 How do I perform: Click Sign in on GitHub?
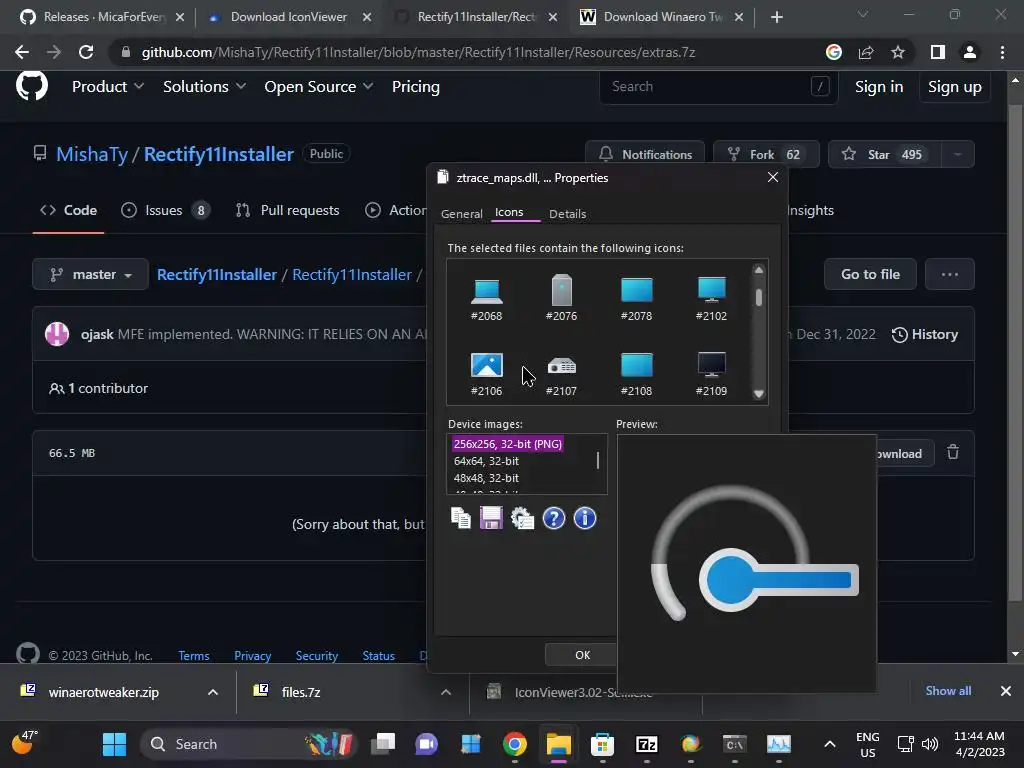879,87
